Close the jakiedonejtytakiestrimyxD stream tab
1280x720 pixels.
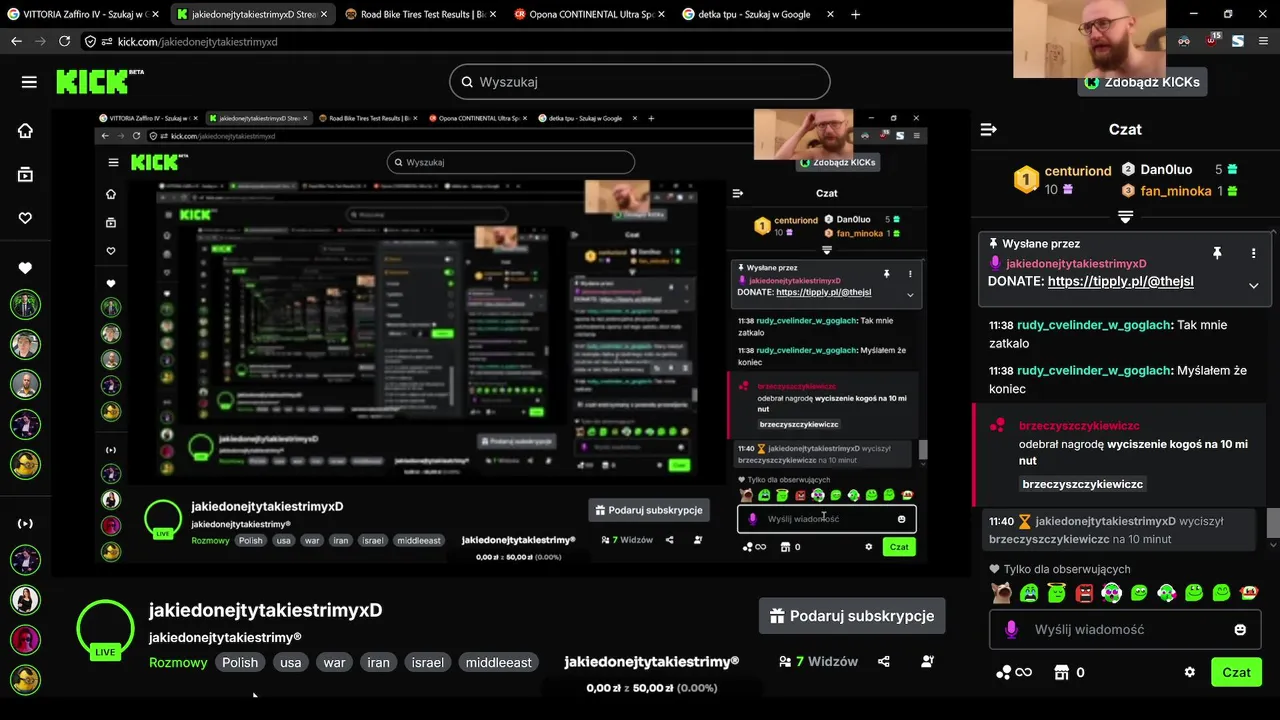(x=324, y=14)
